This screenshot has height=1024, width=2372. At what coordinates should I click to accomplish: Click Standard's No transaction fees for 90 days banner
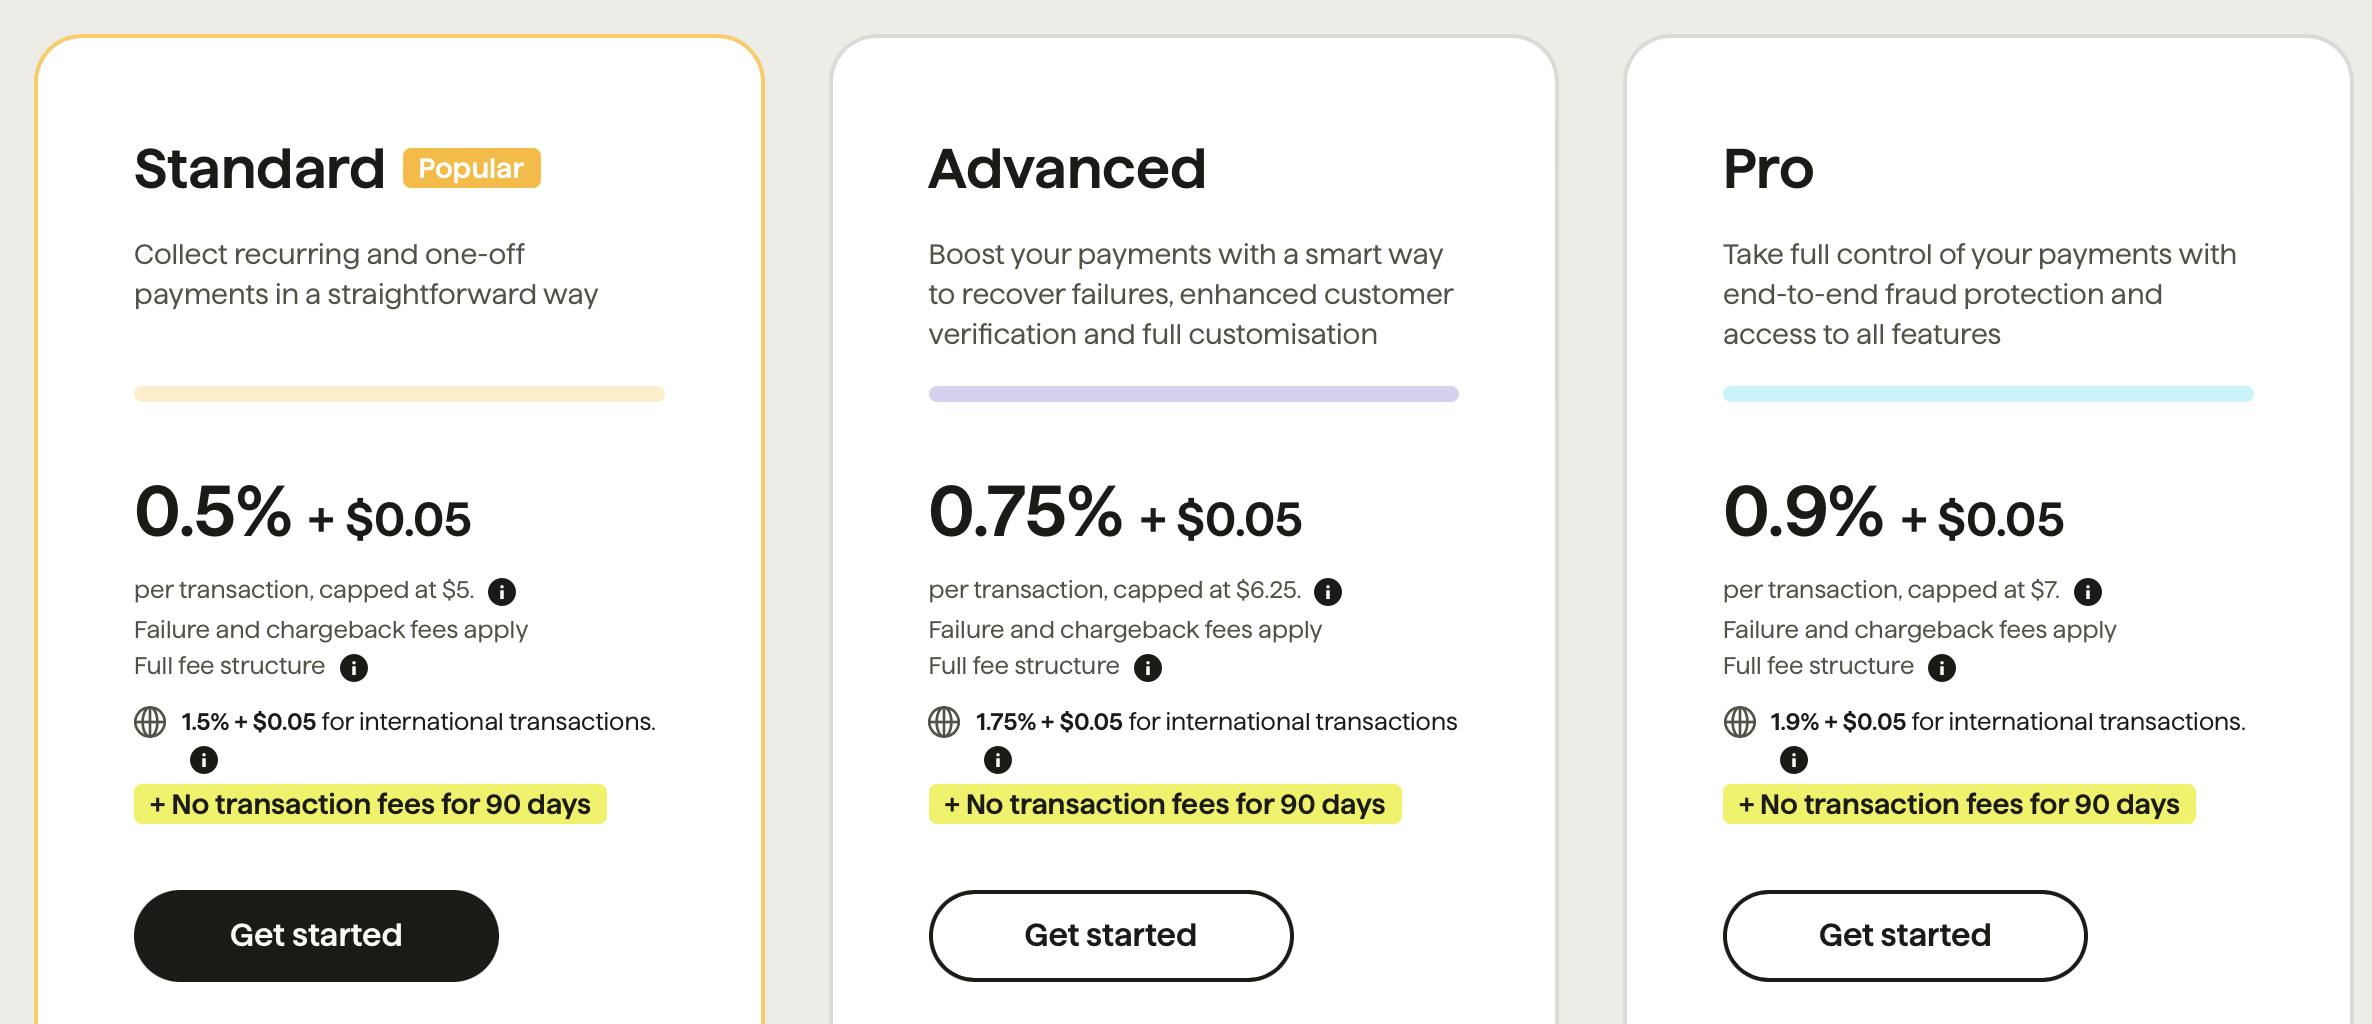coord(370,804)
